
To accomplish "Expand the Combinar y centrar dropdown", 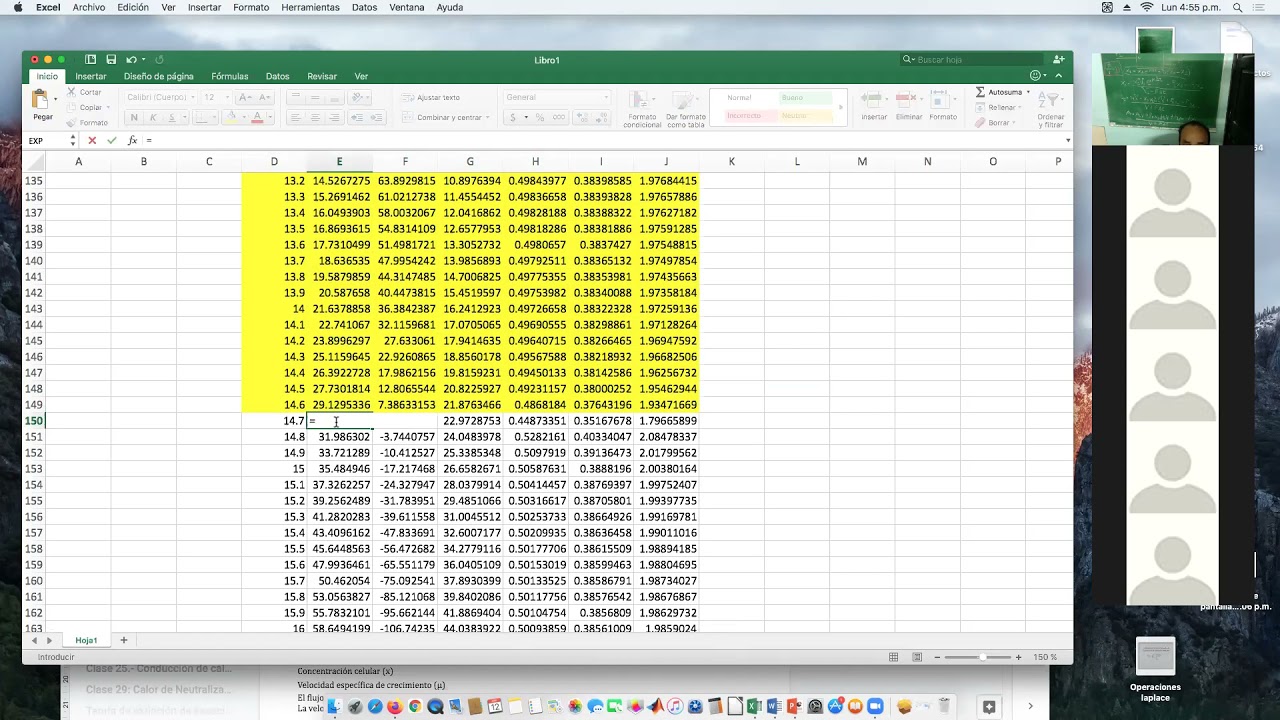I will [487, 117].
